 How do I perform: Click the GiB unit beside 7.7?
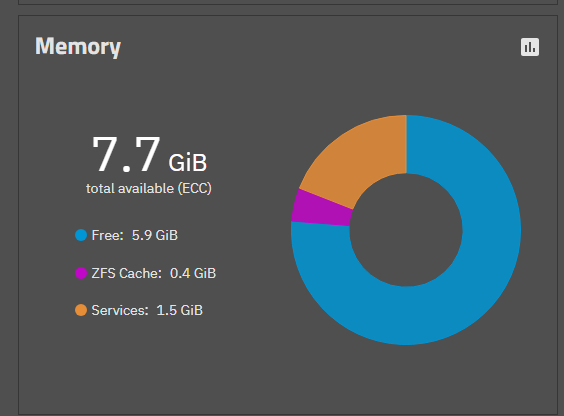tap(188, 163)
